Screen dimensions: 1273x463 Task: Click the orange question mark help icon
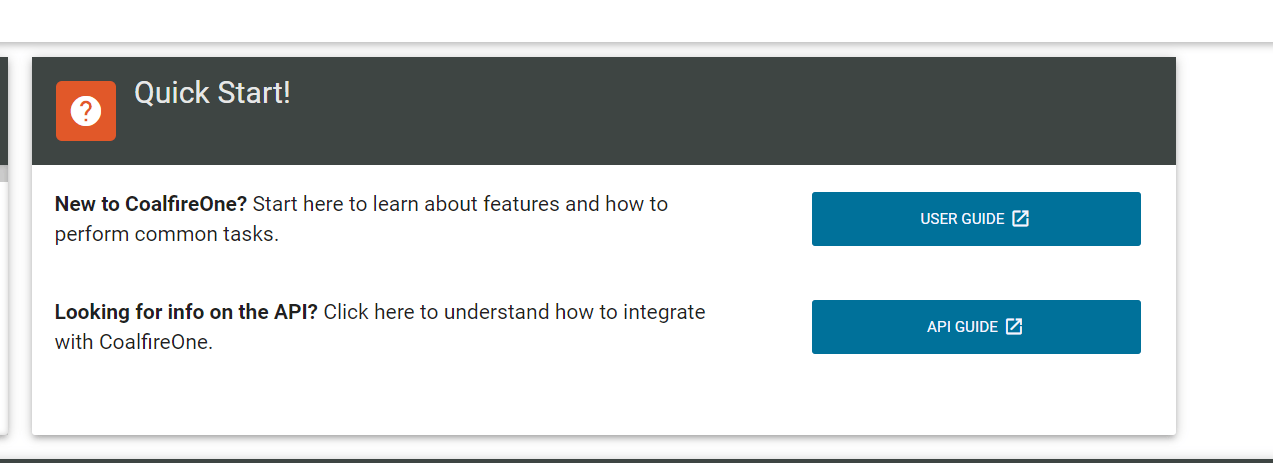pos(86,111)
